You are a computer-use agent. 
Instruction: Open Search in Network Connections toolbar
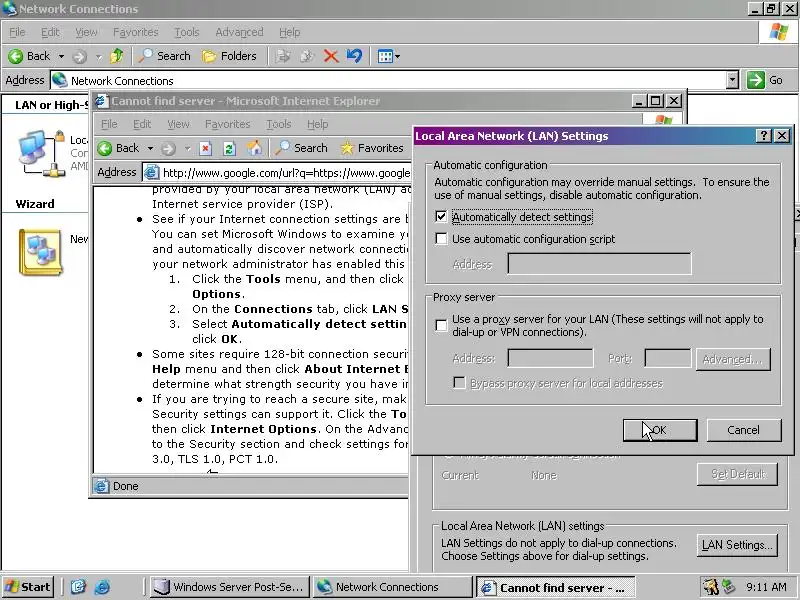[x=164, y=56]
